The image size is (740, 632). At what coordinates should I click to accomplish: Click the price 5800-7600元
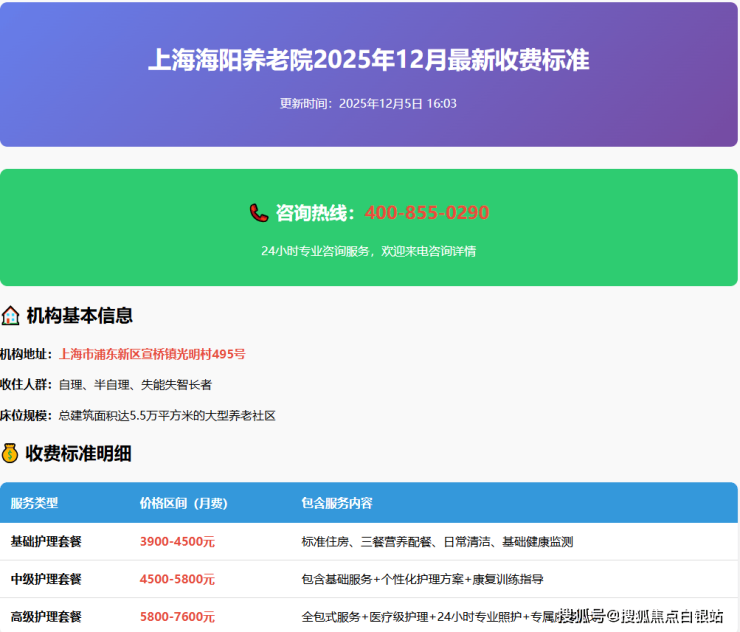[177, 617]
